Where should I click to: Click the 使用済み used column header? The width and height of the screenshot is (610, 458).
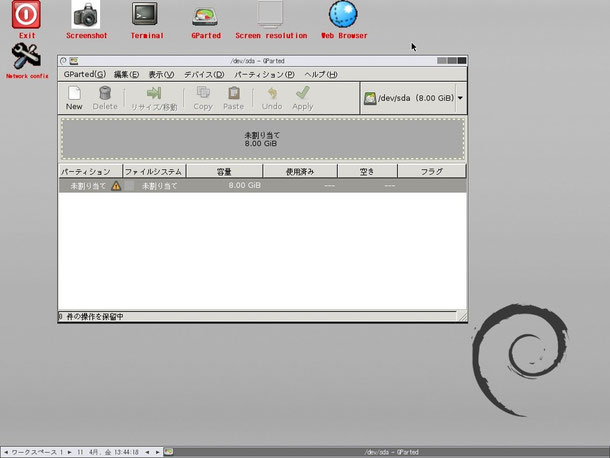[300, 171]
